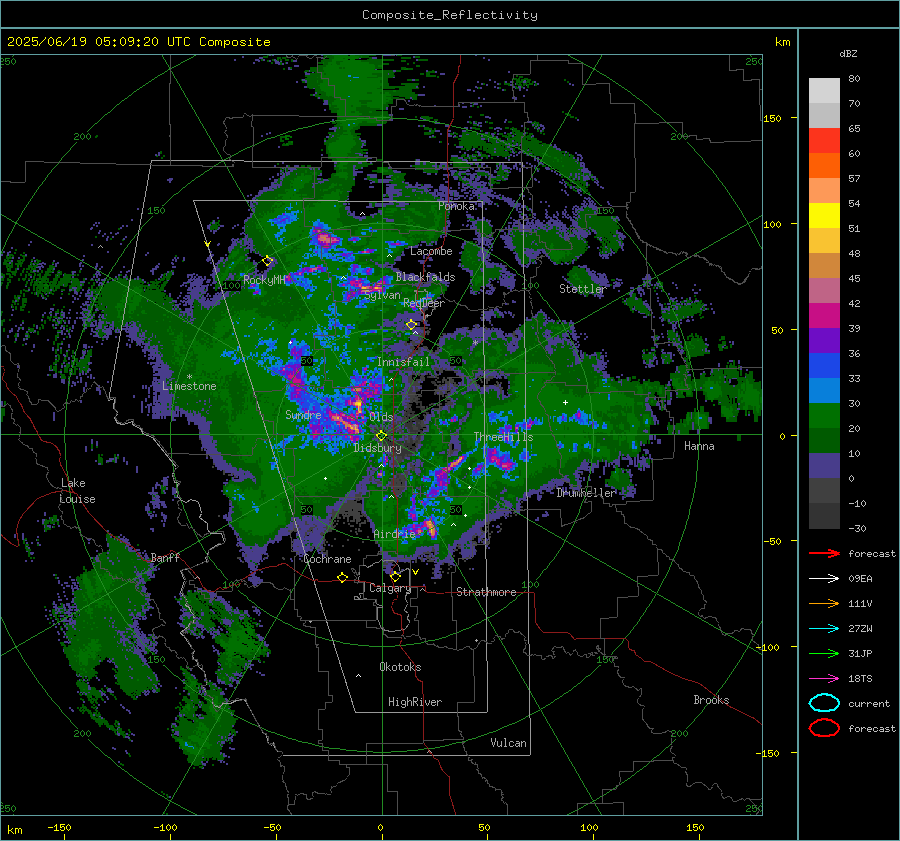Click the Vulcan city label
The image size is (900, 841).
click(x=509, y=743)
